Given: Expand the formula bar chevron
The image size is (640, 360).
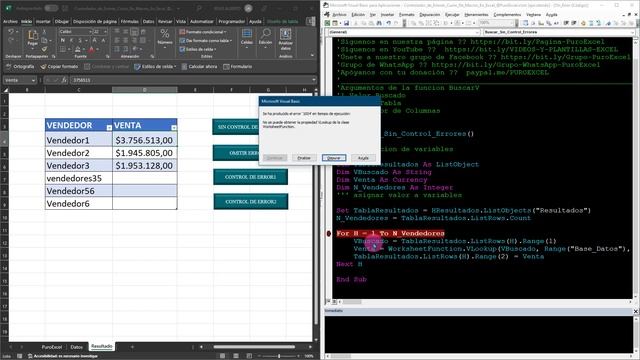Looking at the screenshot, I should point(313,80).
